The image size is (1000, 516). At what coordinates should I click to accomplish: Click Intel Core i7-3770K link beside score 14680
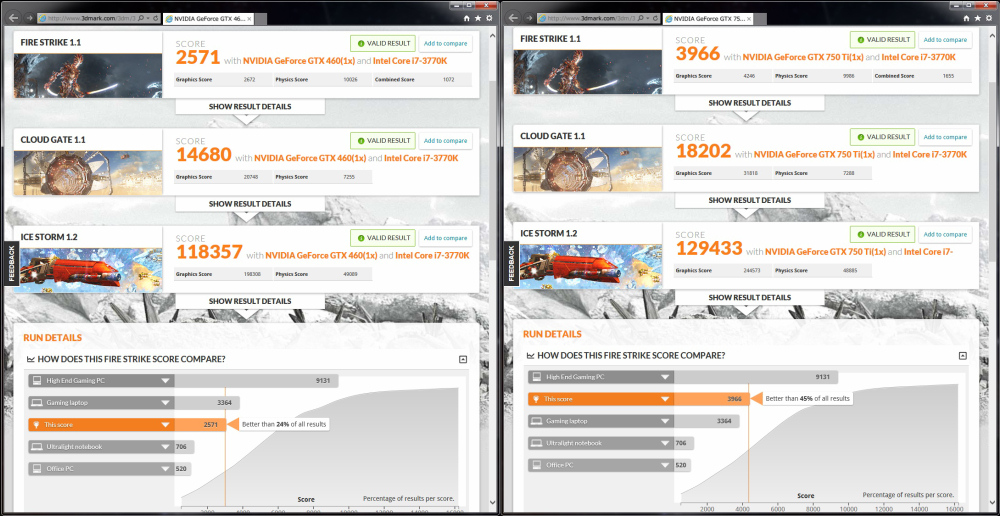coord(422,158)
